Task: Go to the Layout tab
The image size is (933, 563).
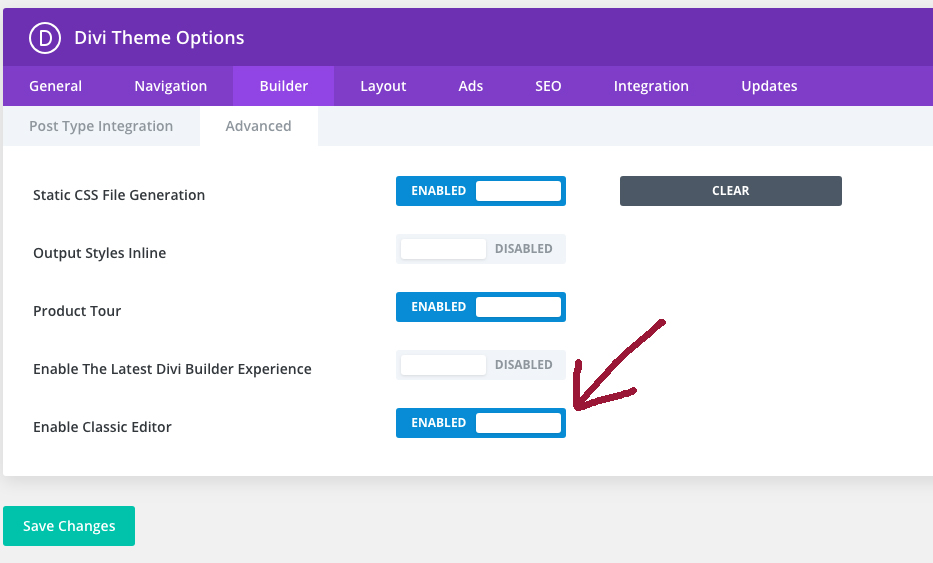Action: coord(383,86)
